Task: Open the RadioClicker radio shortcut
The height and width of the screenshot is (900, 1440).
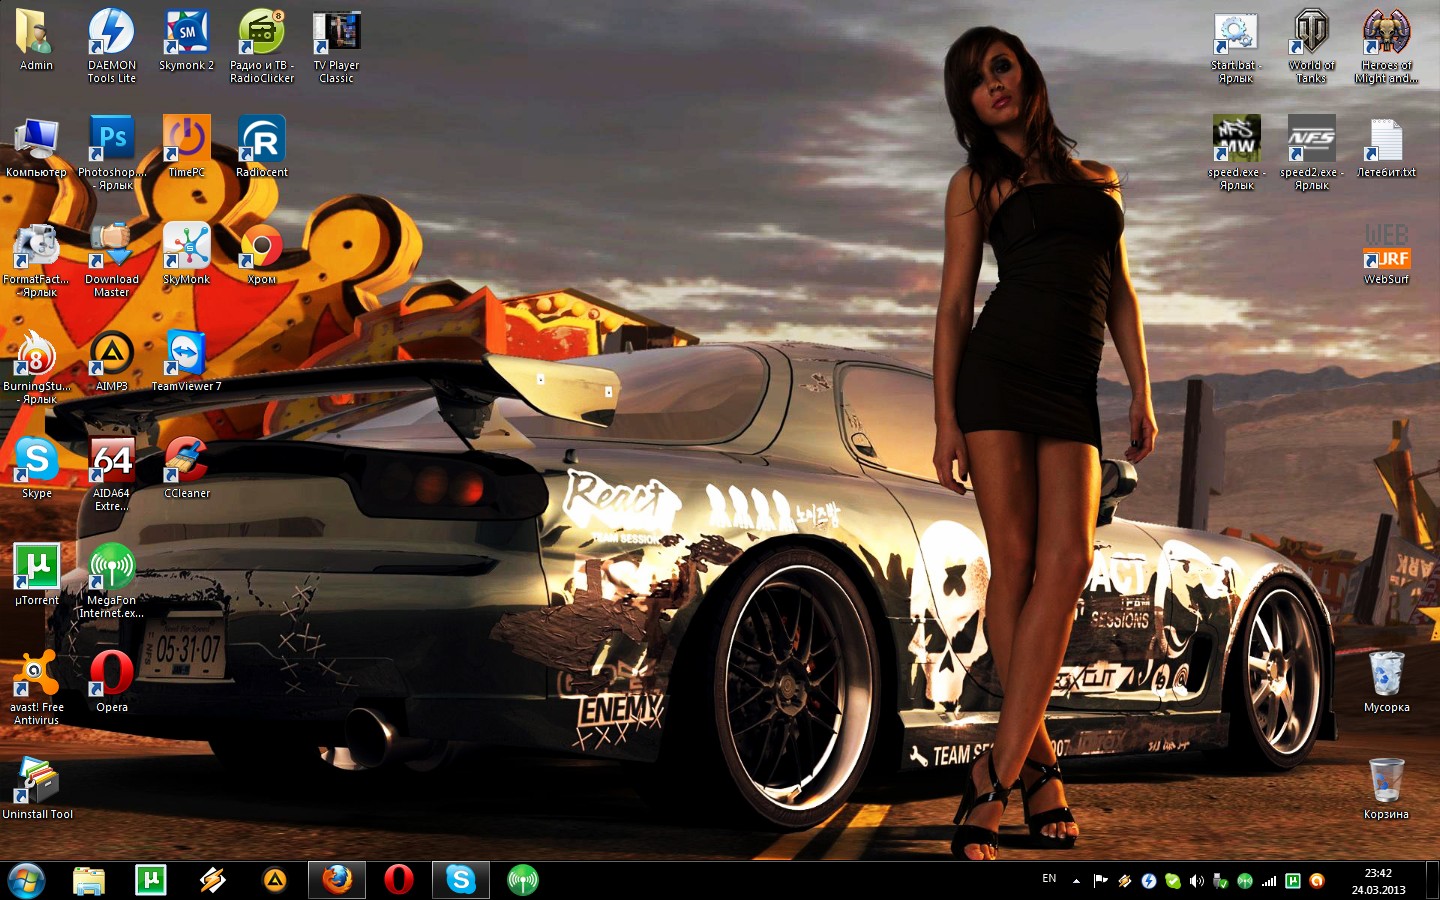Action: tap(262, 46)
